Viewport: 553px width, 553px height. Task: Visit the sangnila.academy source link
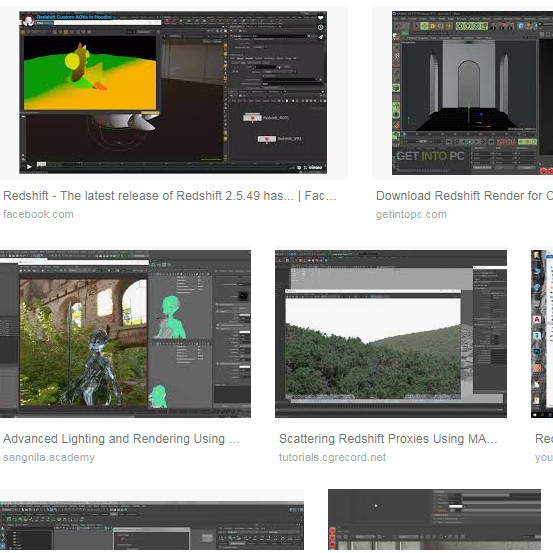49,457
